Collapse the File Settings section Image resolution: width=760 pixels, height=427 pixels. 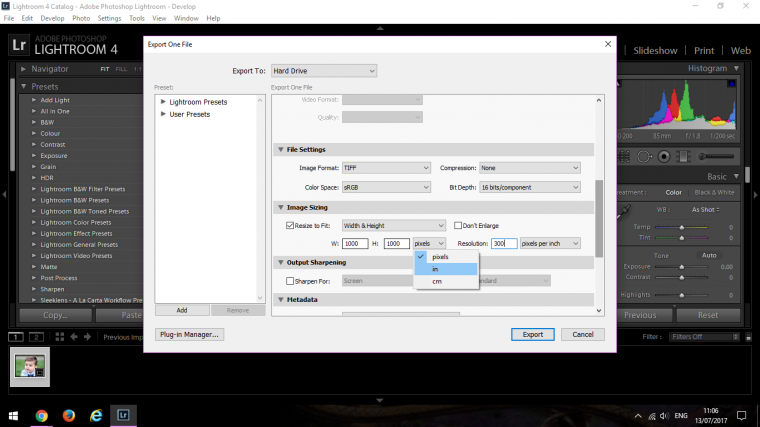pos(281,149)
